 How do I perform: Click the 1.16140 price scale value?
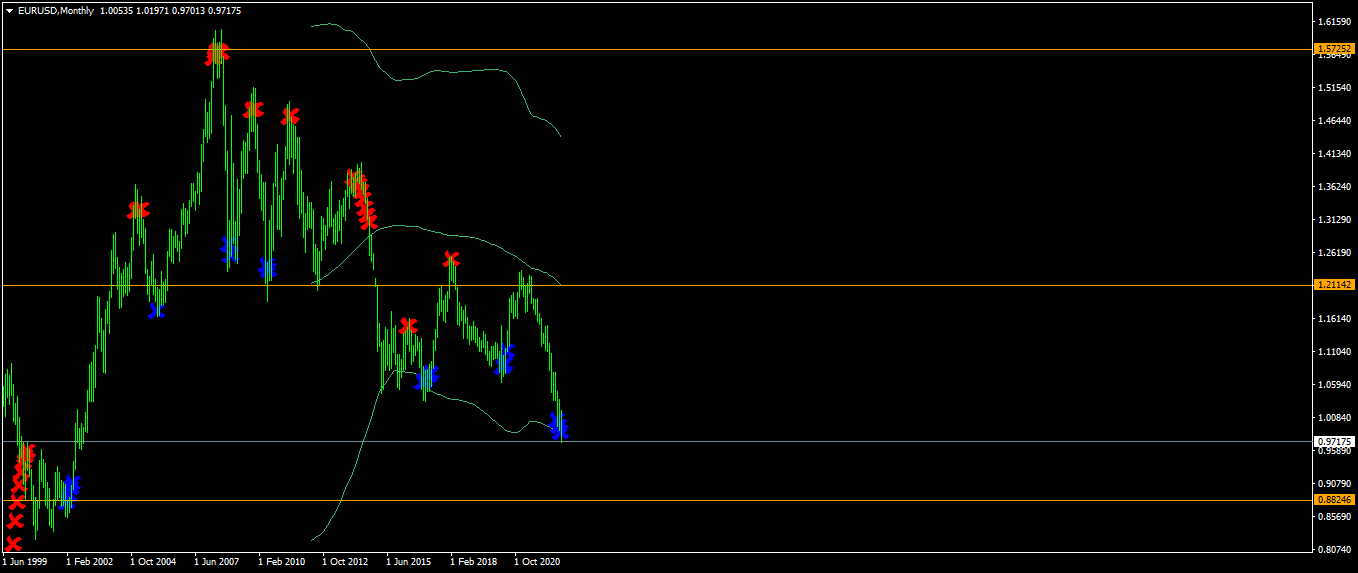pyautogui.click(x=1334, y=319)
